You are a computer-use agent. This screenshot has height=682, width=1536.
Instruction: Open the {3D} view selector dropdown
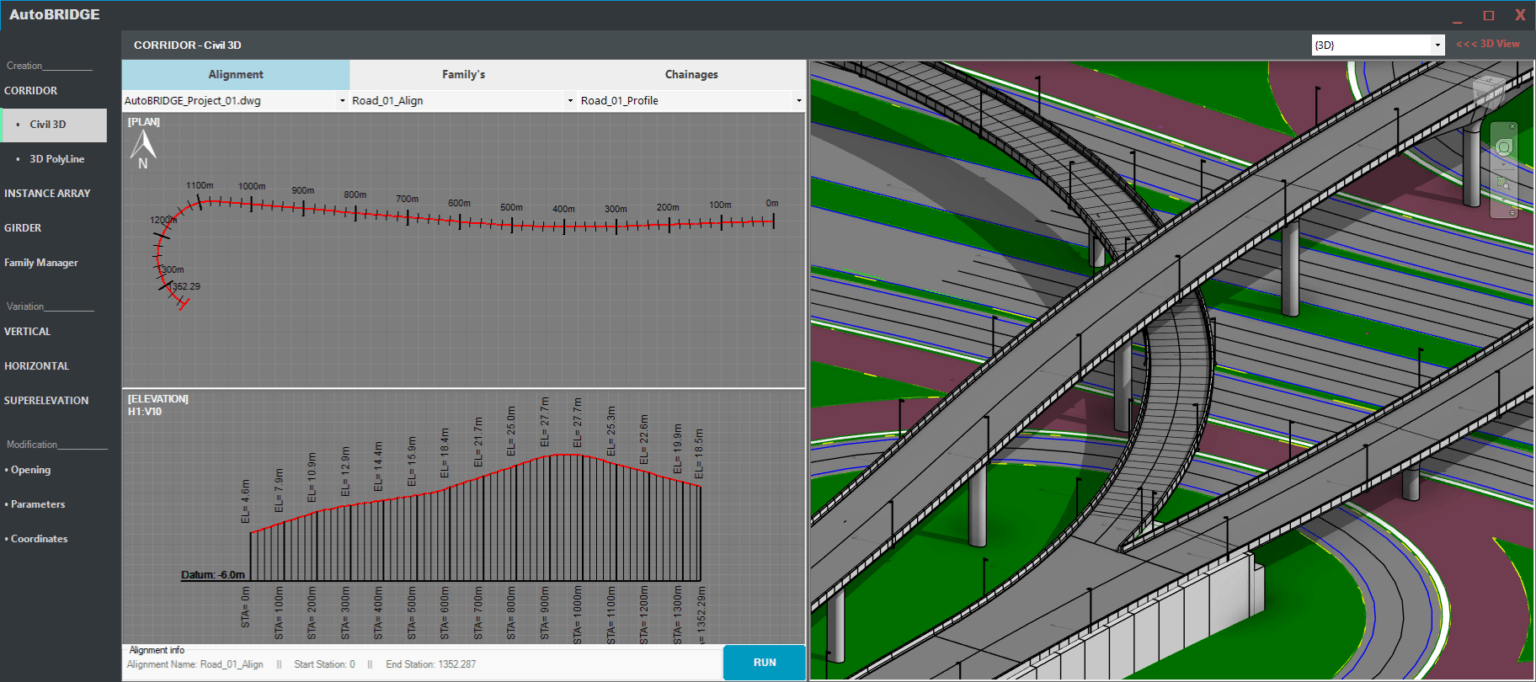1436,44
